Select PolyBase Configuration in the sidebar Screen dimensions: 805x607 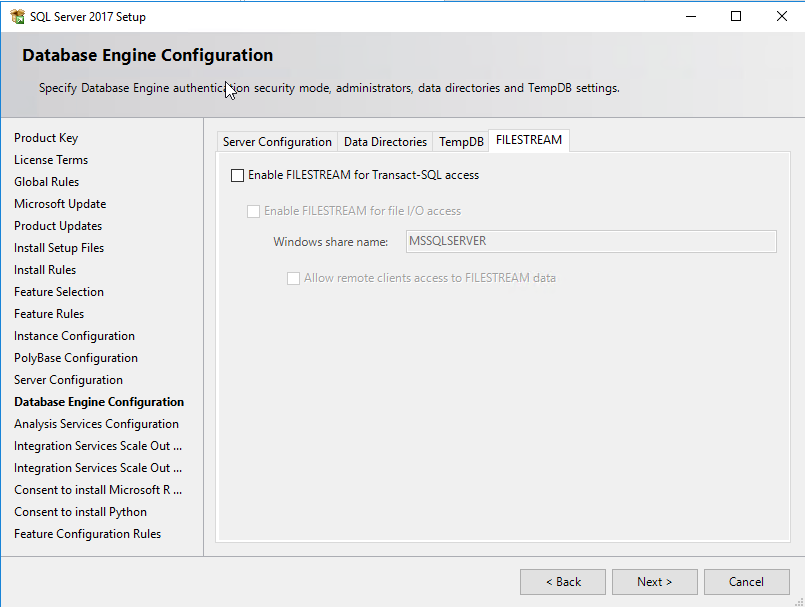click(76, 358)
